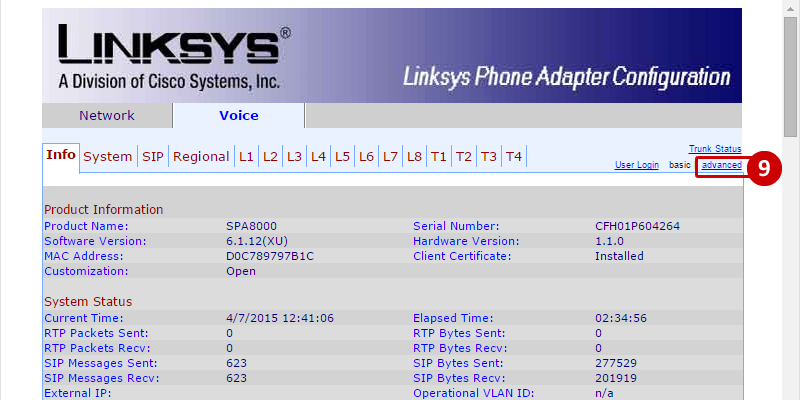
Task: Select the T3 trunk tab
Action: tap(488, 157)
